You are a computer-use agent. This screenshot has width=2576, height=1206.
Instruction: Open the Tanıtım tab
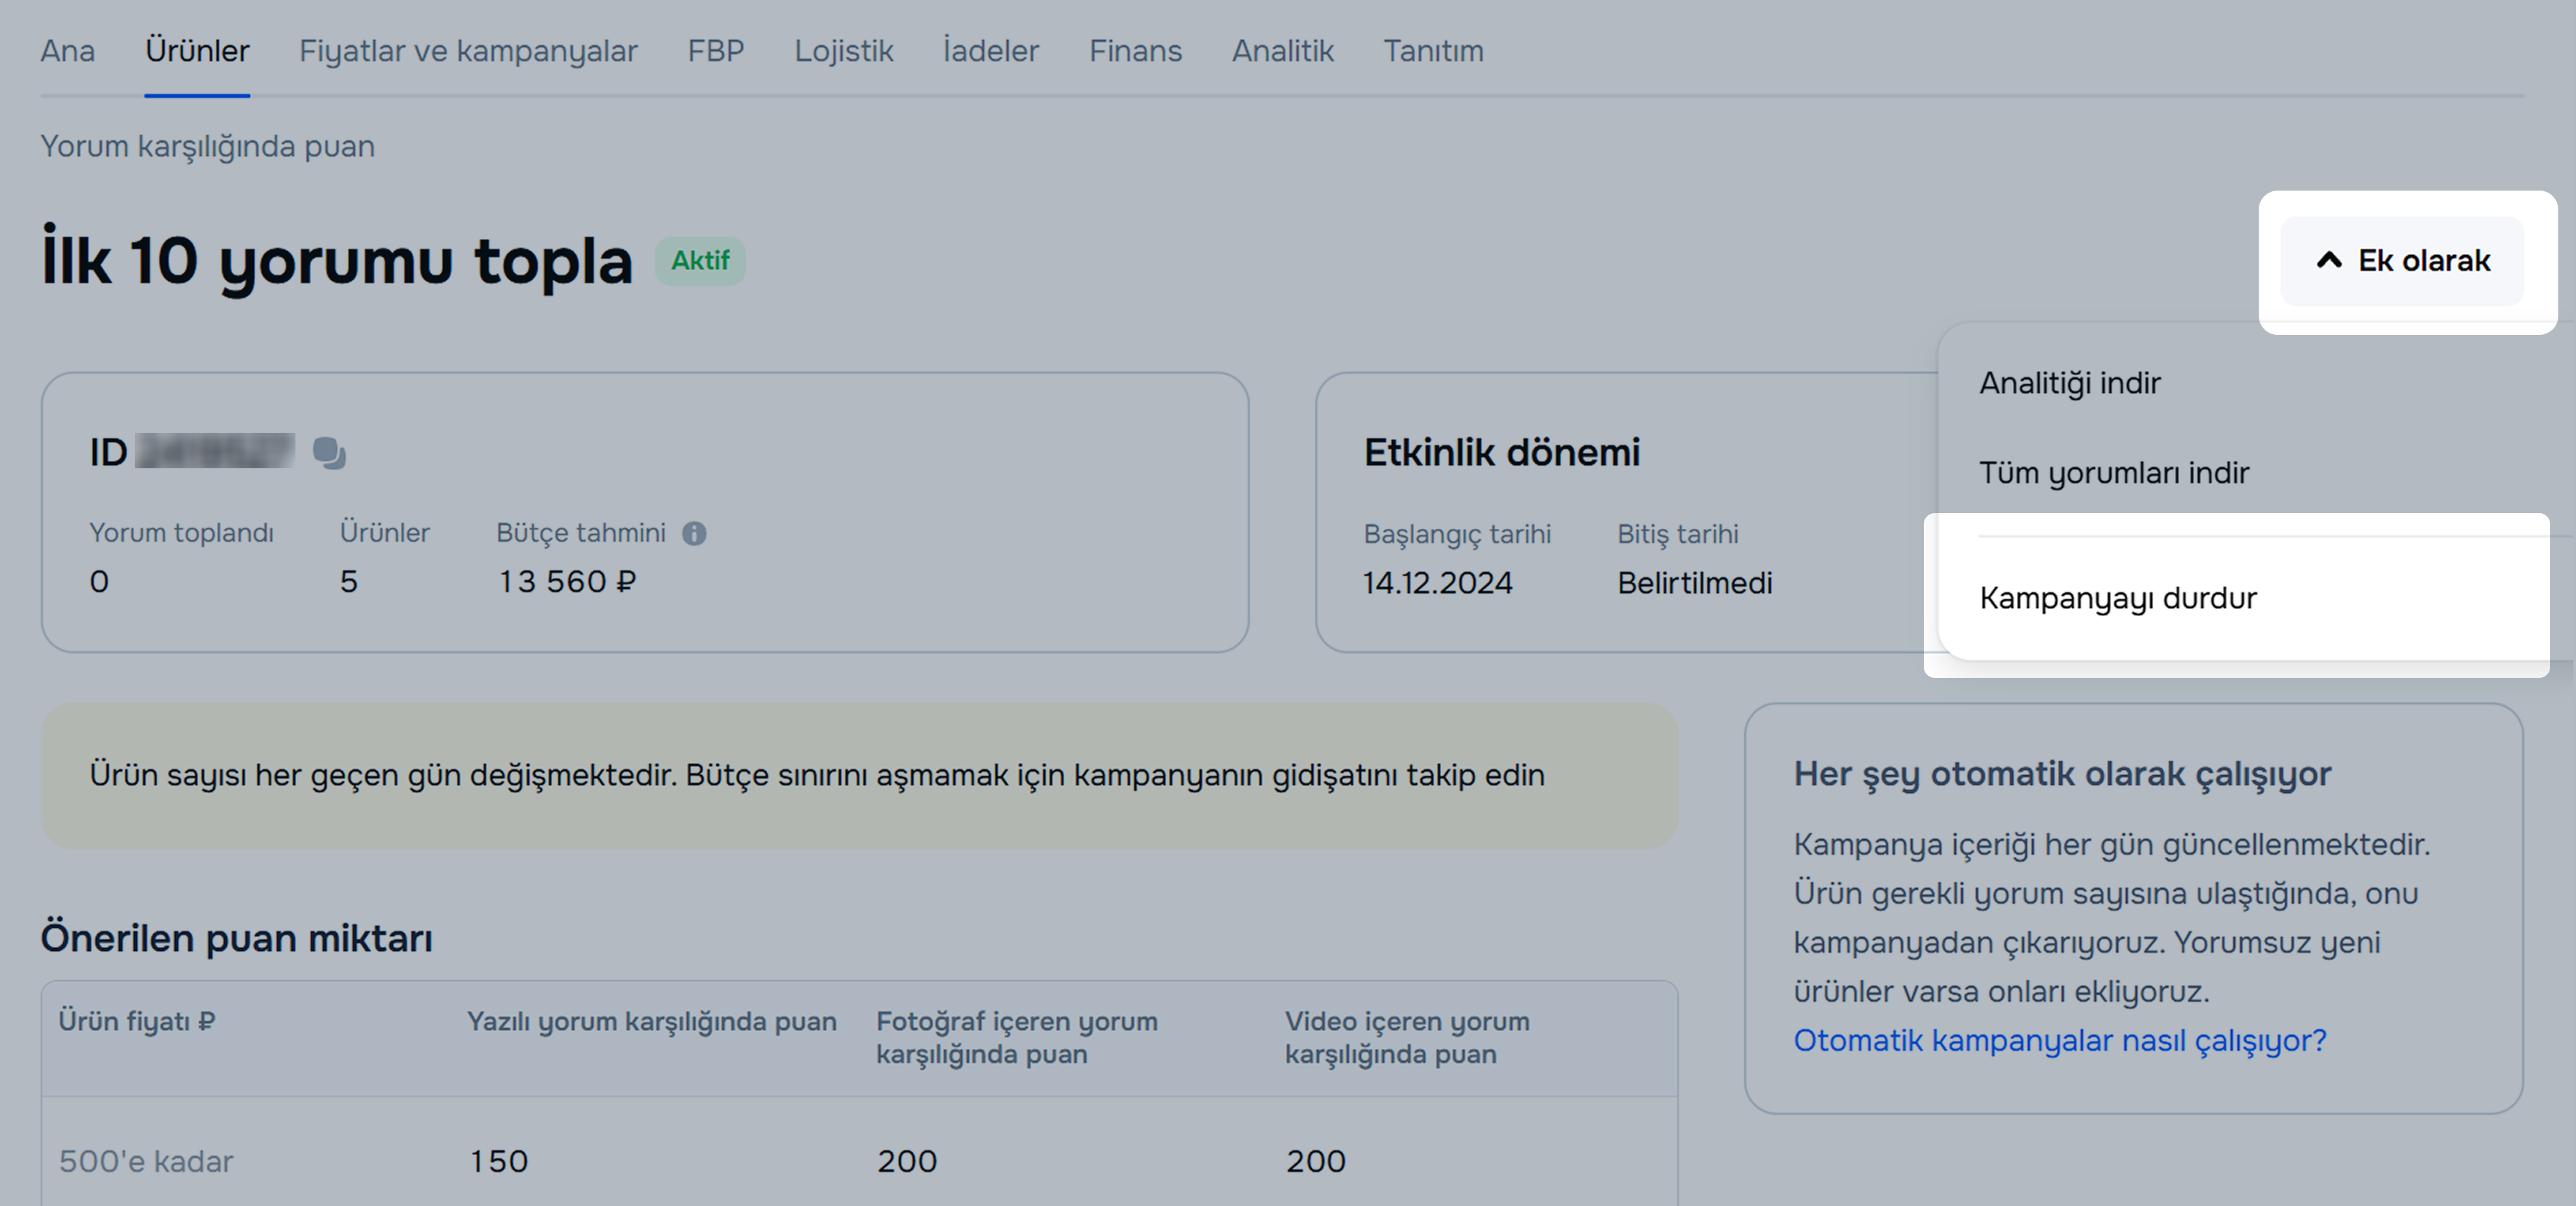1433,51
